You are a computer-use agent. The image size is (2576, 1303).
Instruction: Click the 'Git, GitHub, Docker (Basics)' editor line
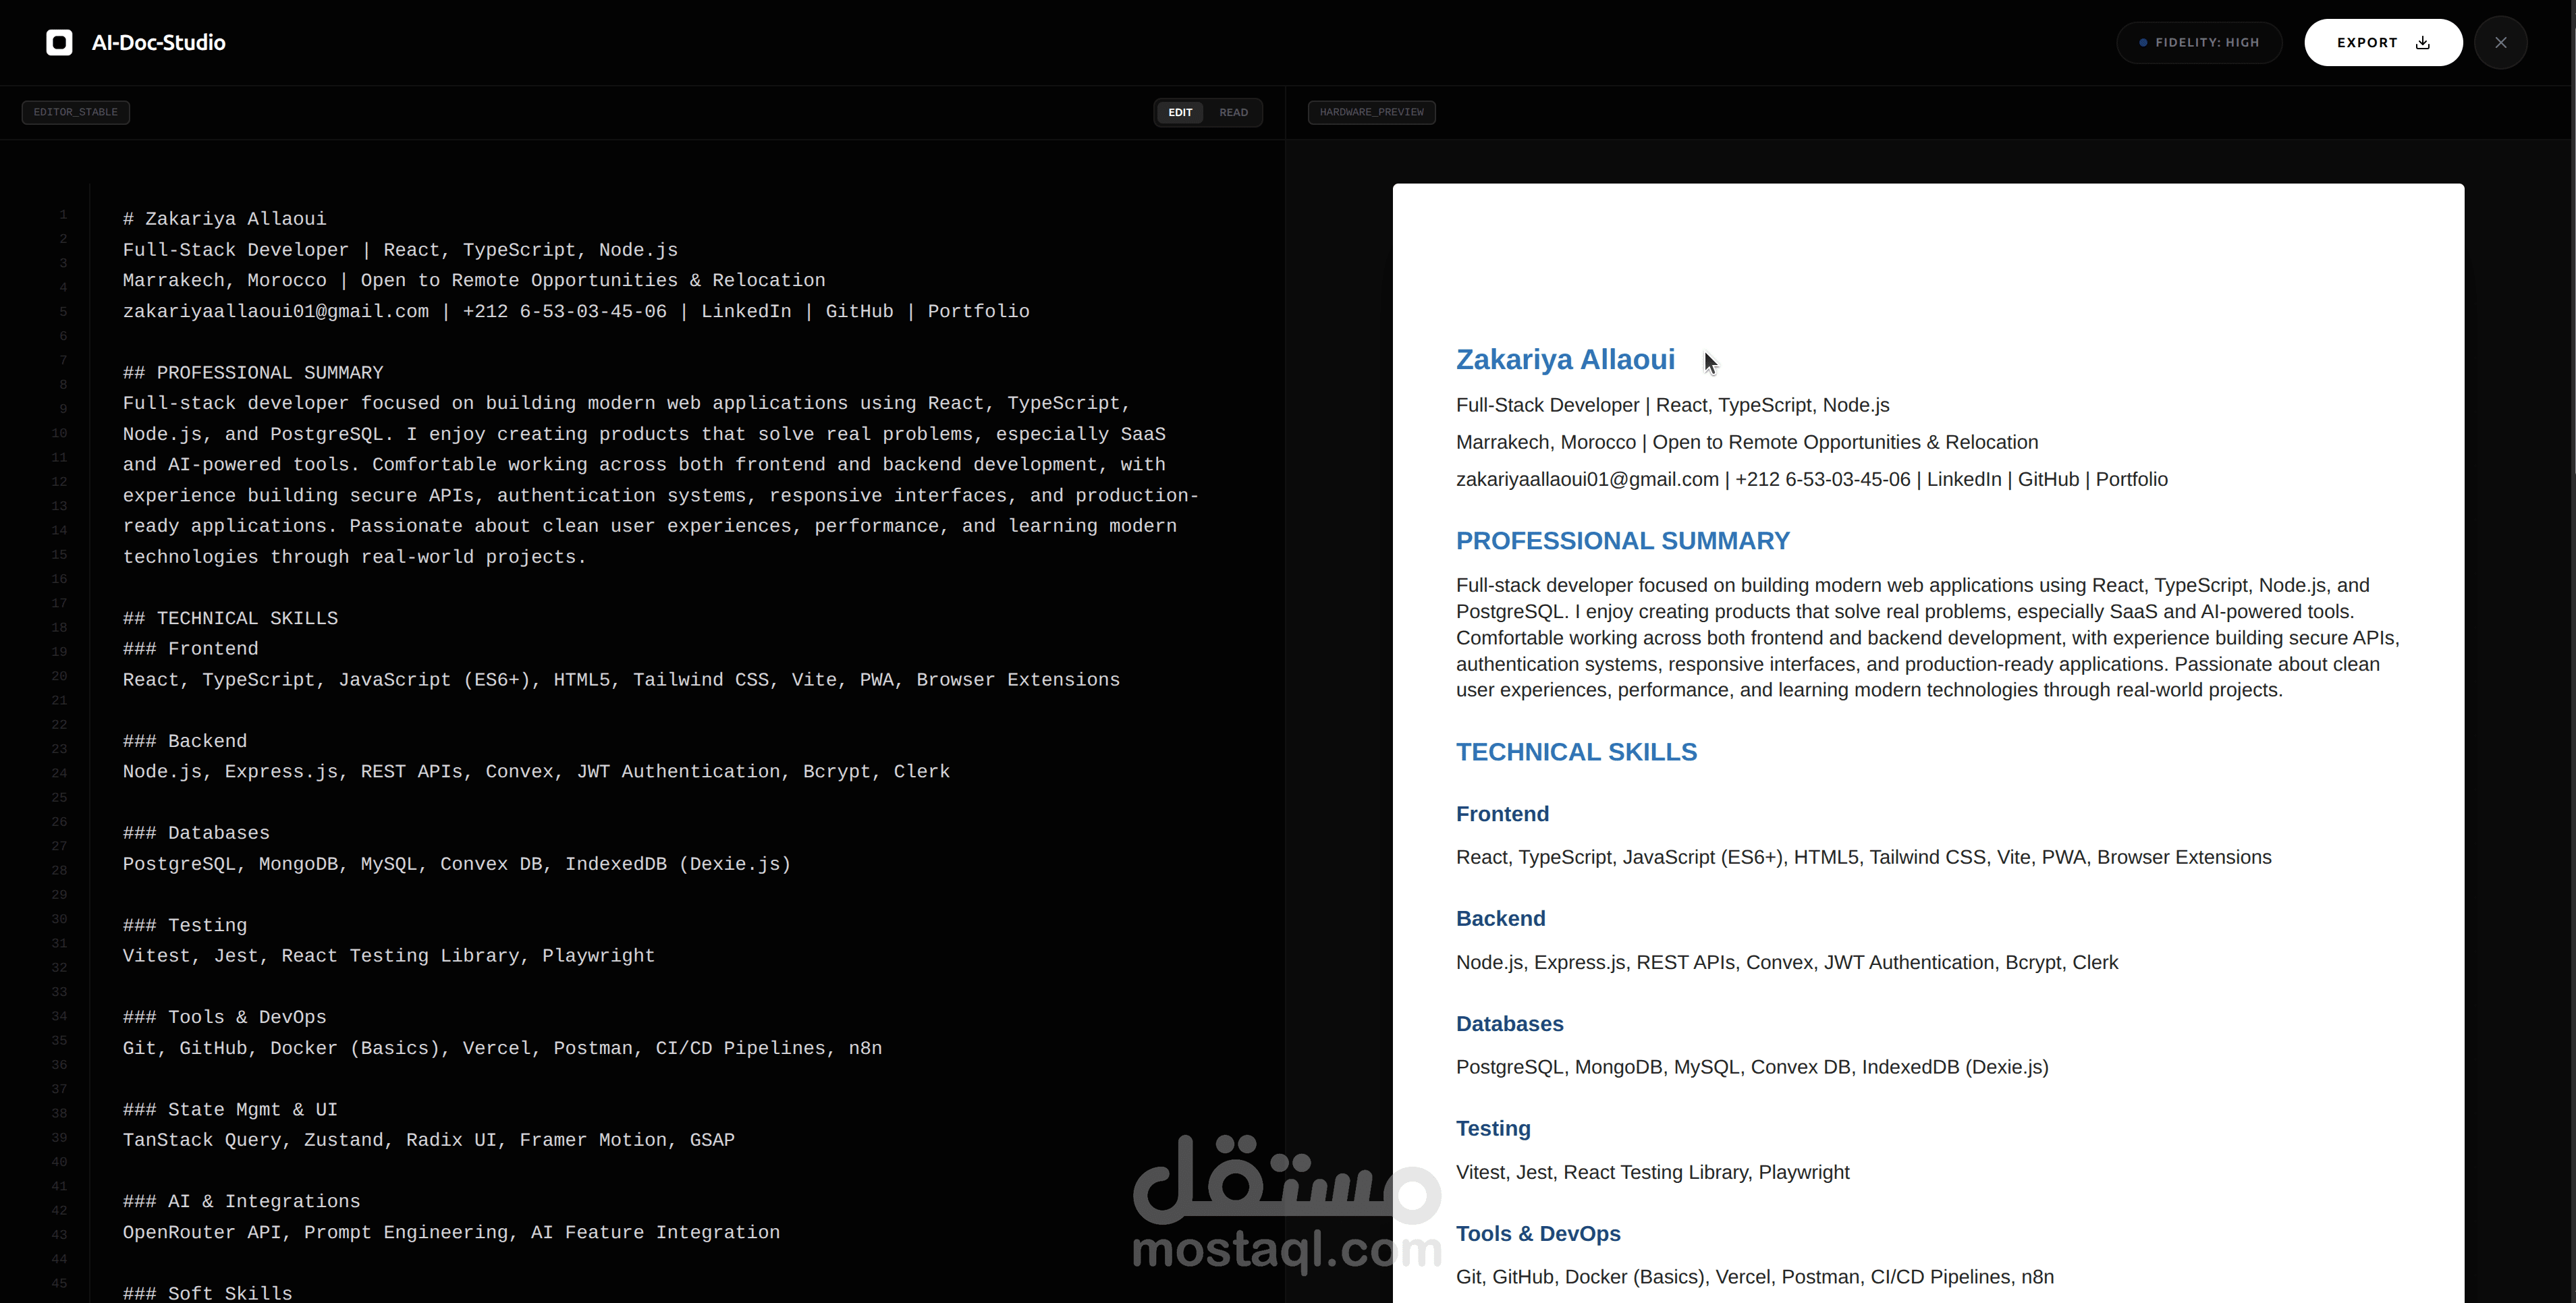pyautogui.click(x=502, y=1048)
